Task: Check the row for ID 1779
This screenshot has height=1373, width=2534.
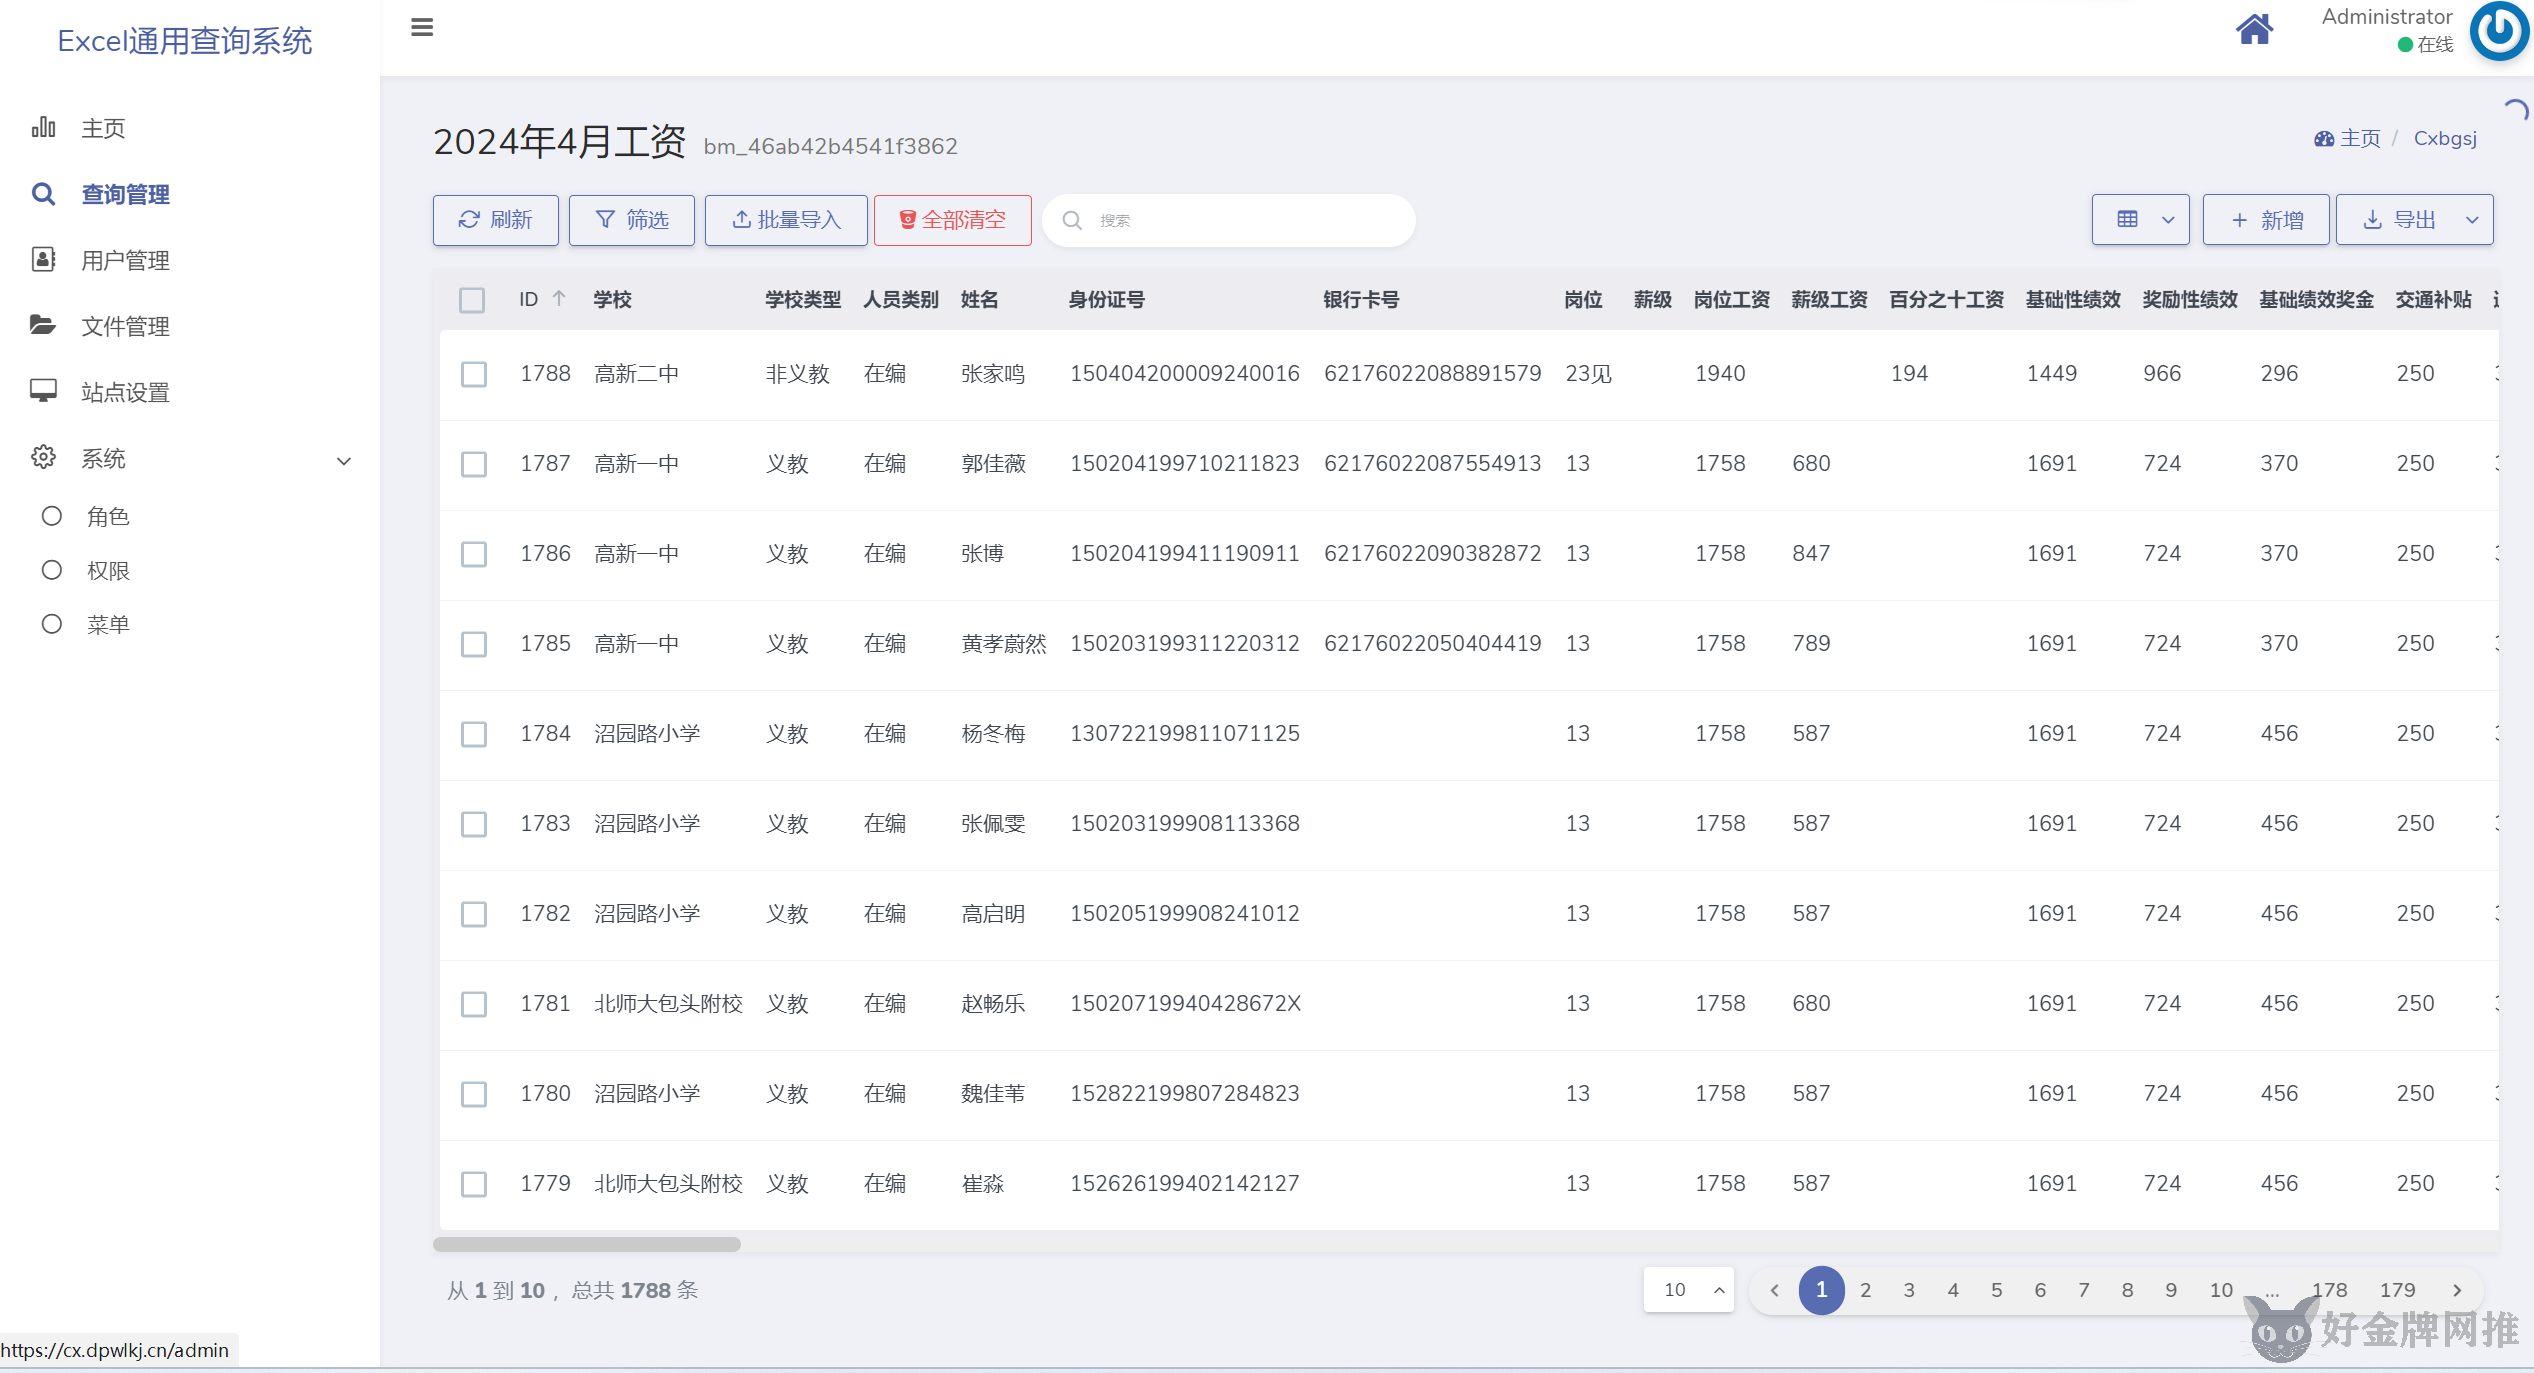Action: (x=474, y=1184)
